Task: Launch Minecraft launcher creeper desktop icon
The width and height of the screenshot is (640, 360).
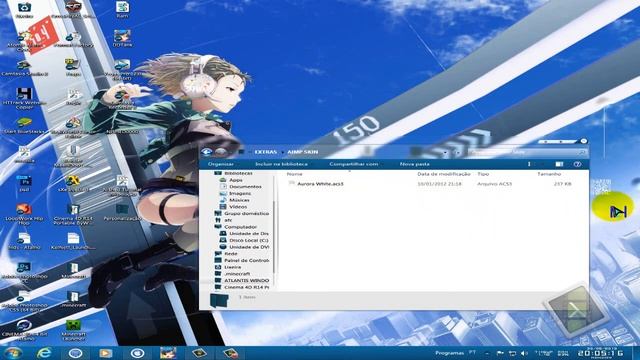Action: tap(73, 330)
